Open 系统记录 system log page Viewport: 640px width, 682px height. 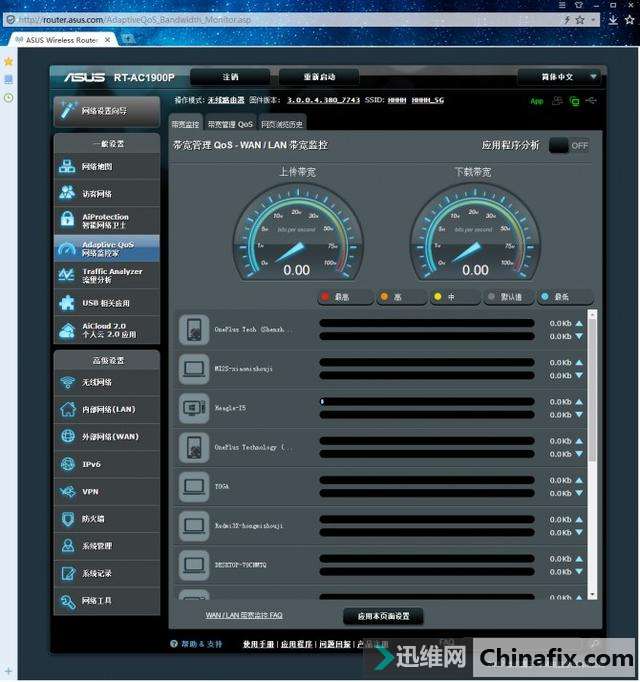pos(107,573)
